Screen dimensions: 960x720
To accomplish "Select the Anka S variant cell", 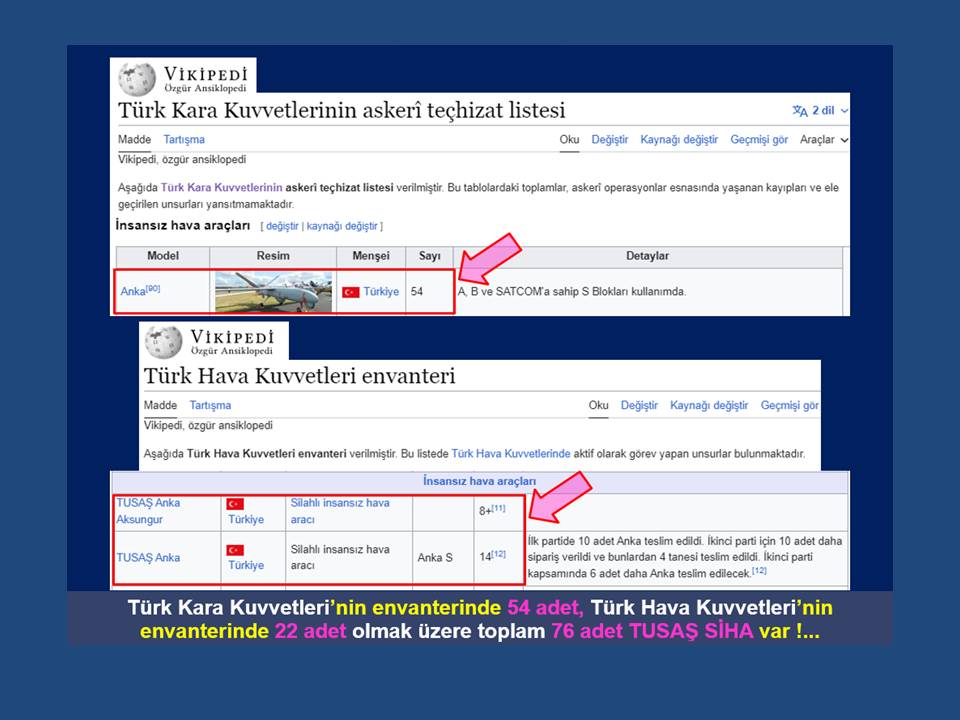I will [443, 558].
